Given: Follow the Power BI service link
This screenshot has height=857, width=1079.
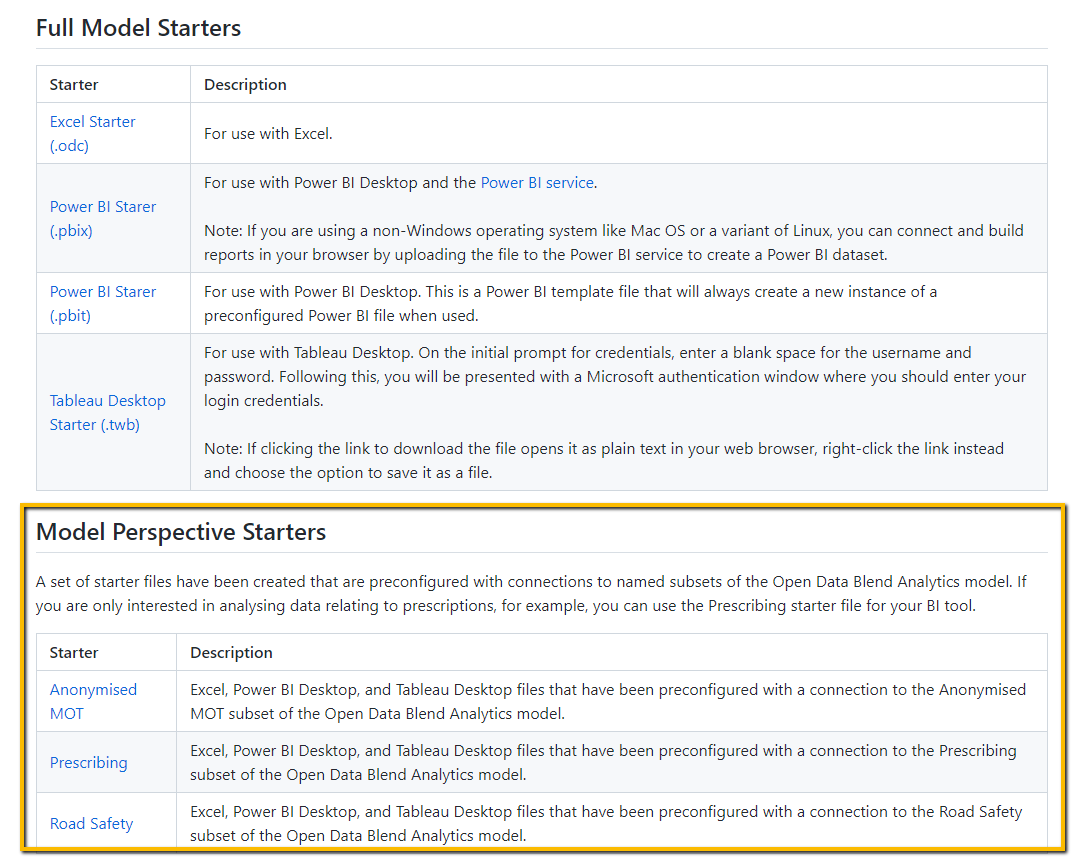Looking at the screenshot, I should pyautogui.click(x=537, y=182).
